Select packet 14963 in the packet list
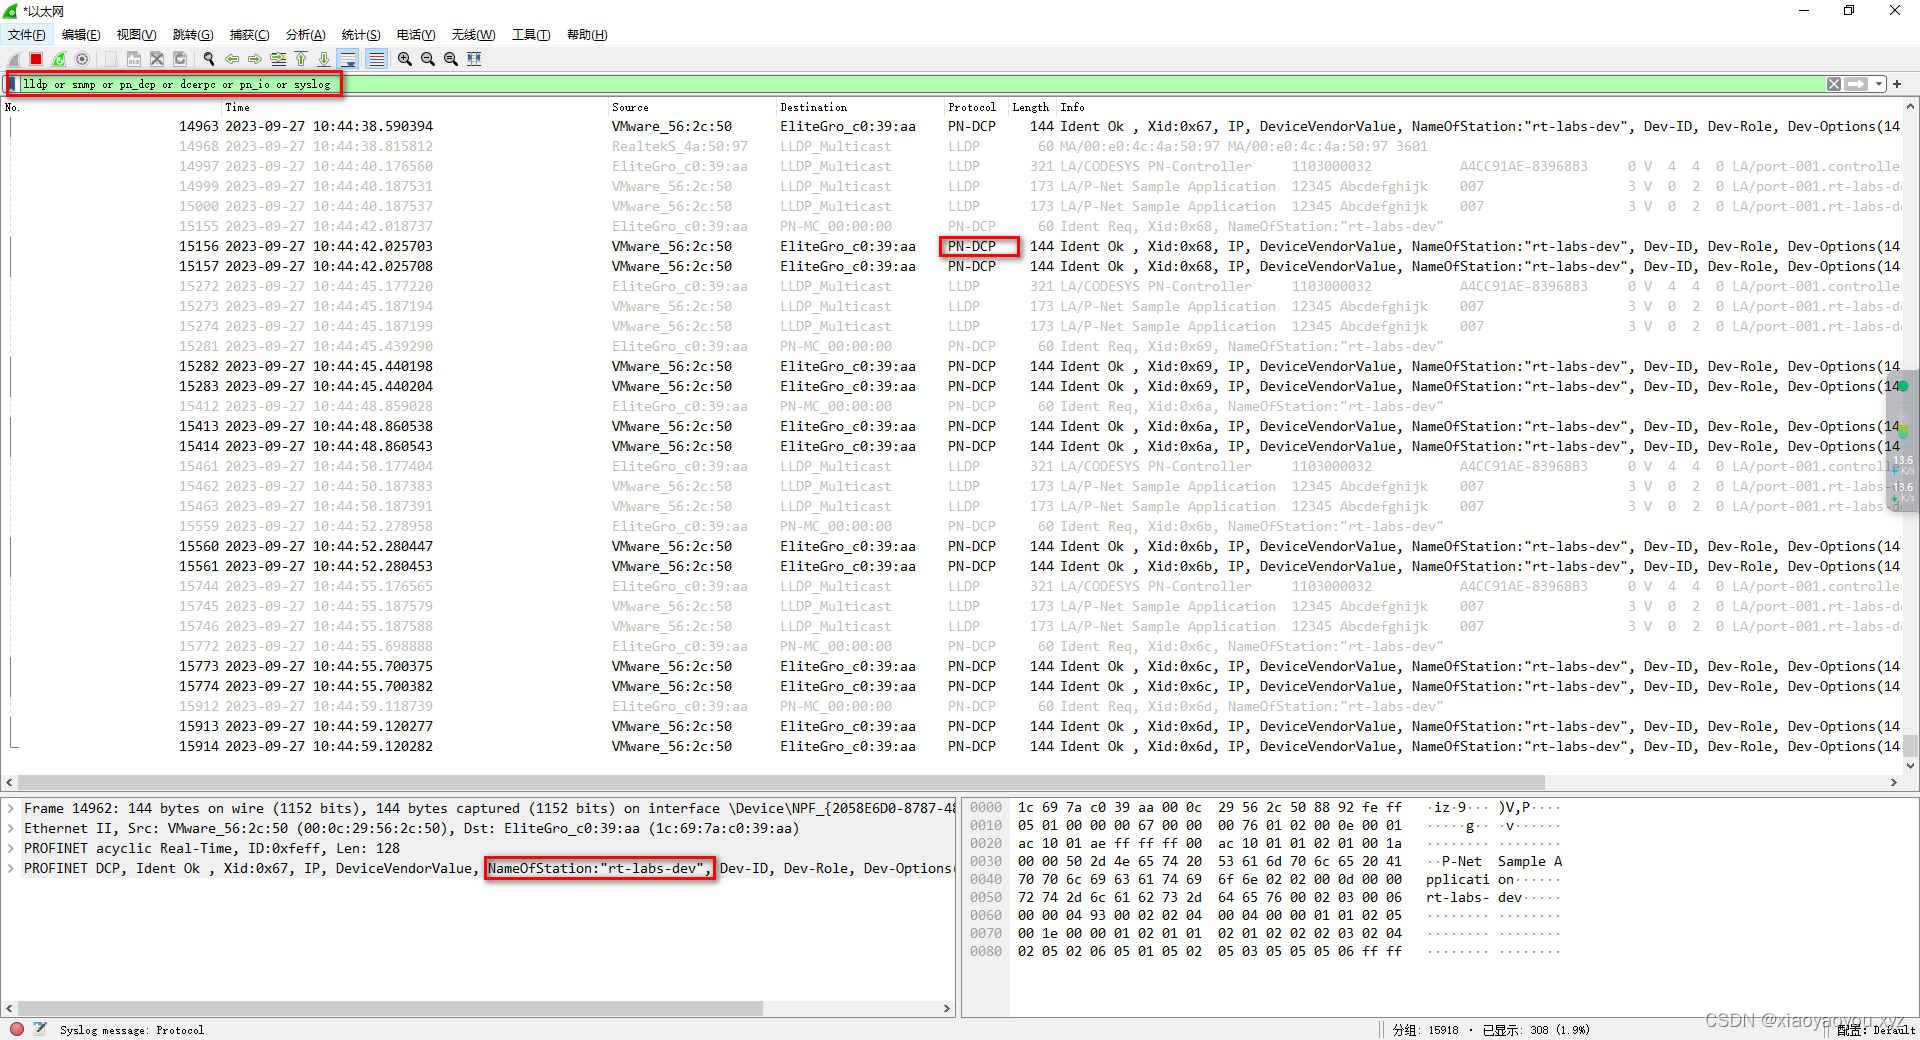 952,126
